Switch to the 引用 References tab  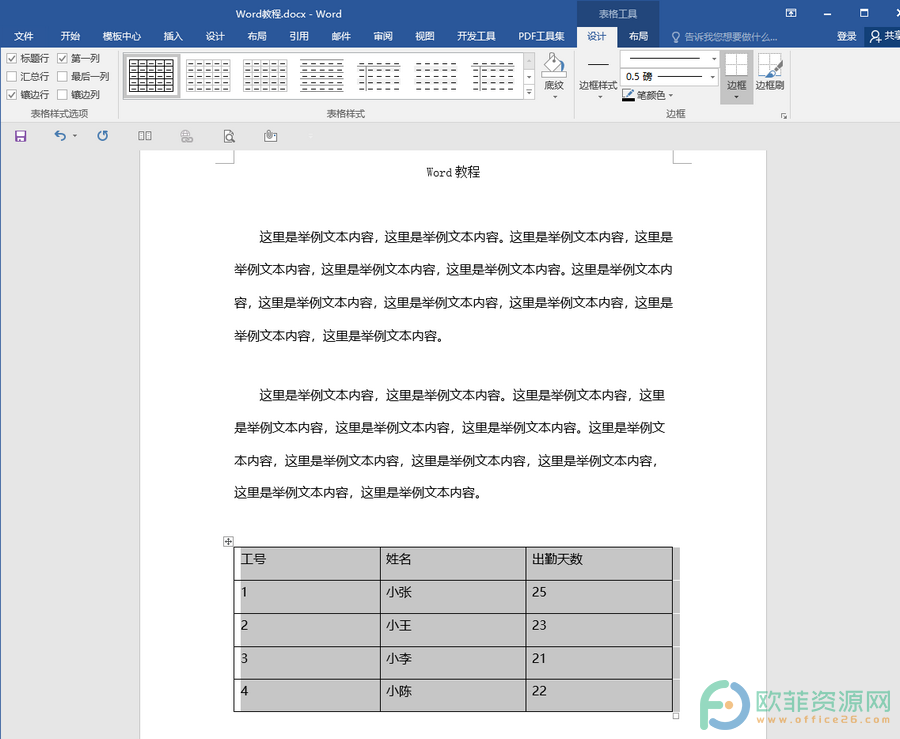tap(299, 36)
